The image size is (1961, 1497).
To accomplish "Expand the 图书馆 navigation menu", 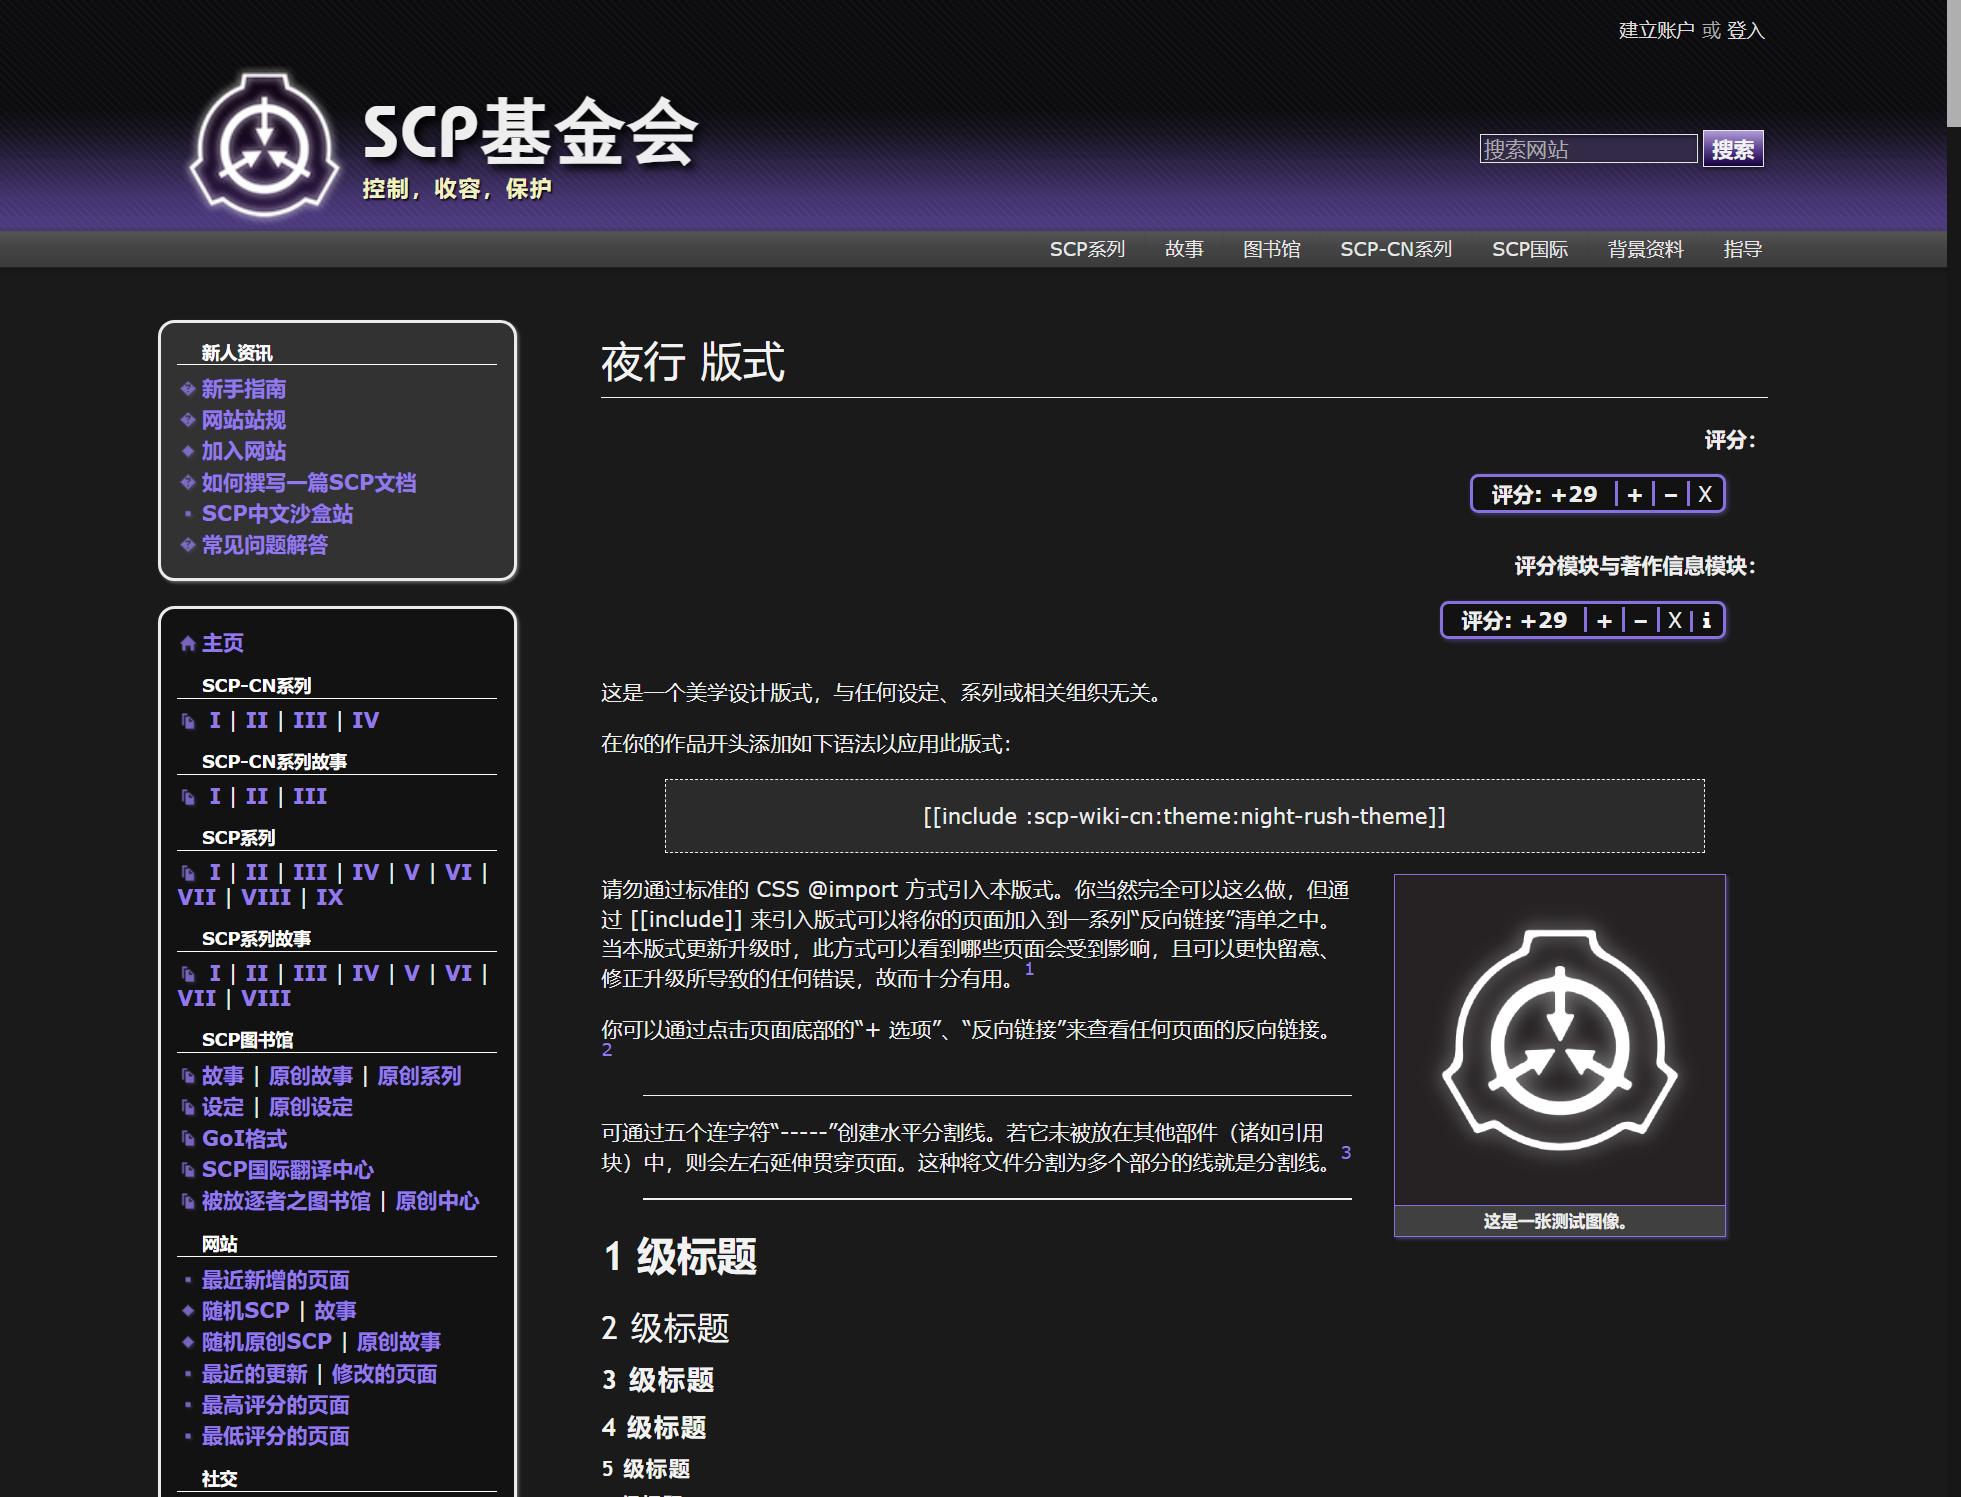I will tap(1271, 249).
